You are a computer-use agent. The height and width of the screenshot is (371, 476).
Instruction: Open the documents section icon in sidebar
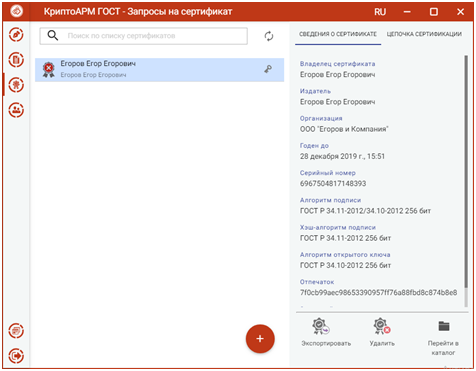(16, 60)
